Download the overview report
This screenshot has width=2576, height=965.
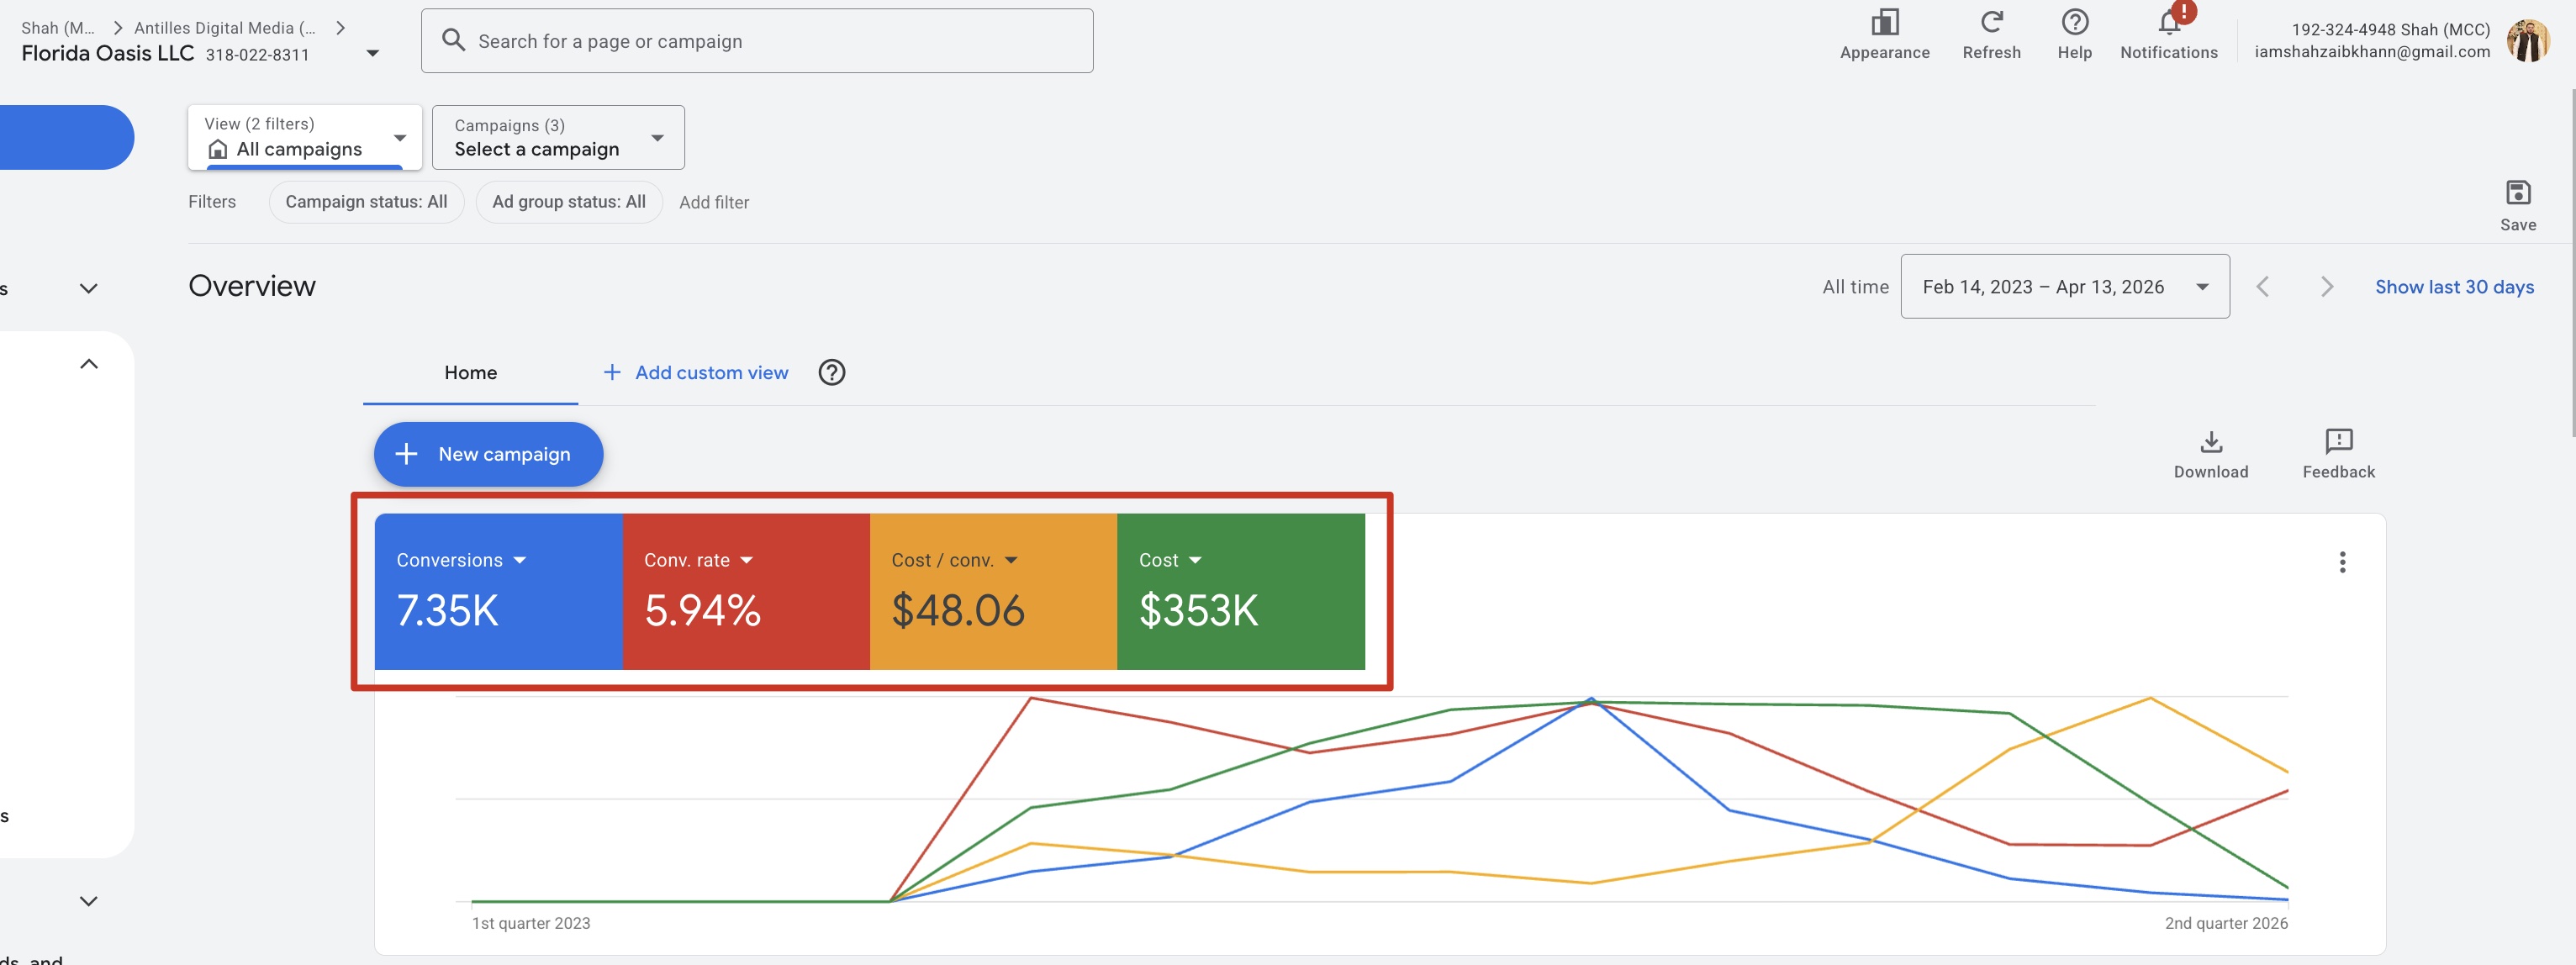[x=2210, y=454]
